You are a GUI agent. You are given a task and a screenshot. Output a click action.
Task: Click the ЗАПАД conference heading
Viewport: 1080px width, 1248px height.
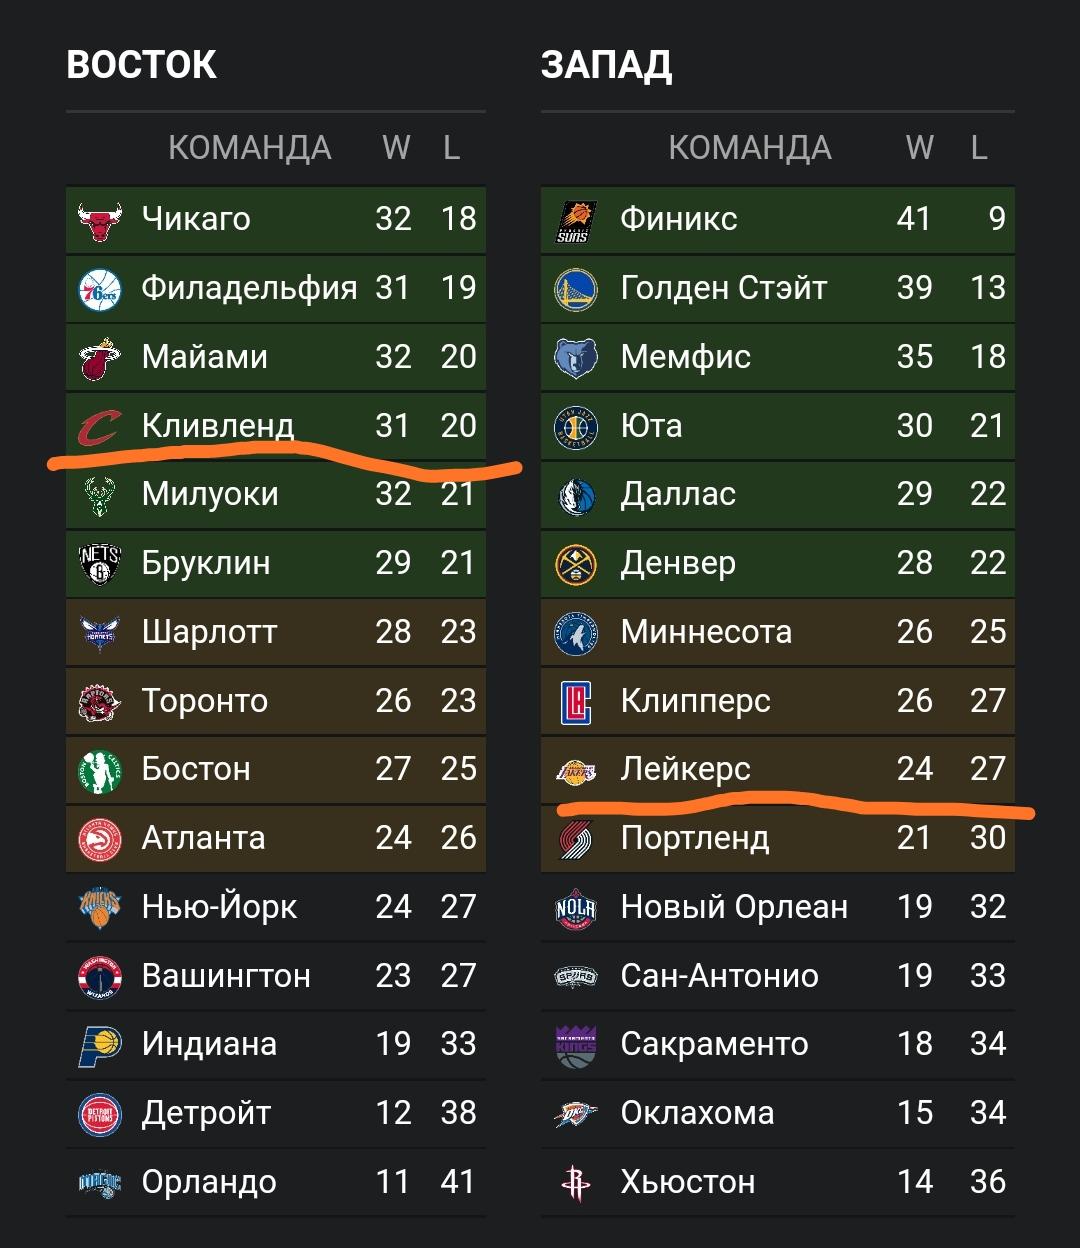pos(606,66)
